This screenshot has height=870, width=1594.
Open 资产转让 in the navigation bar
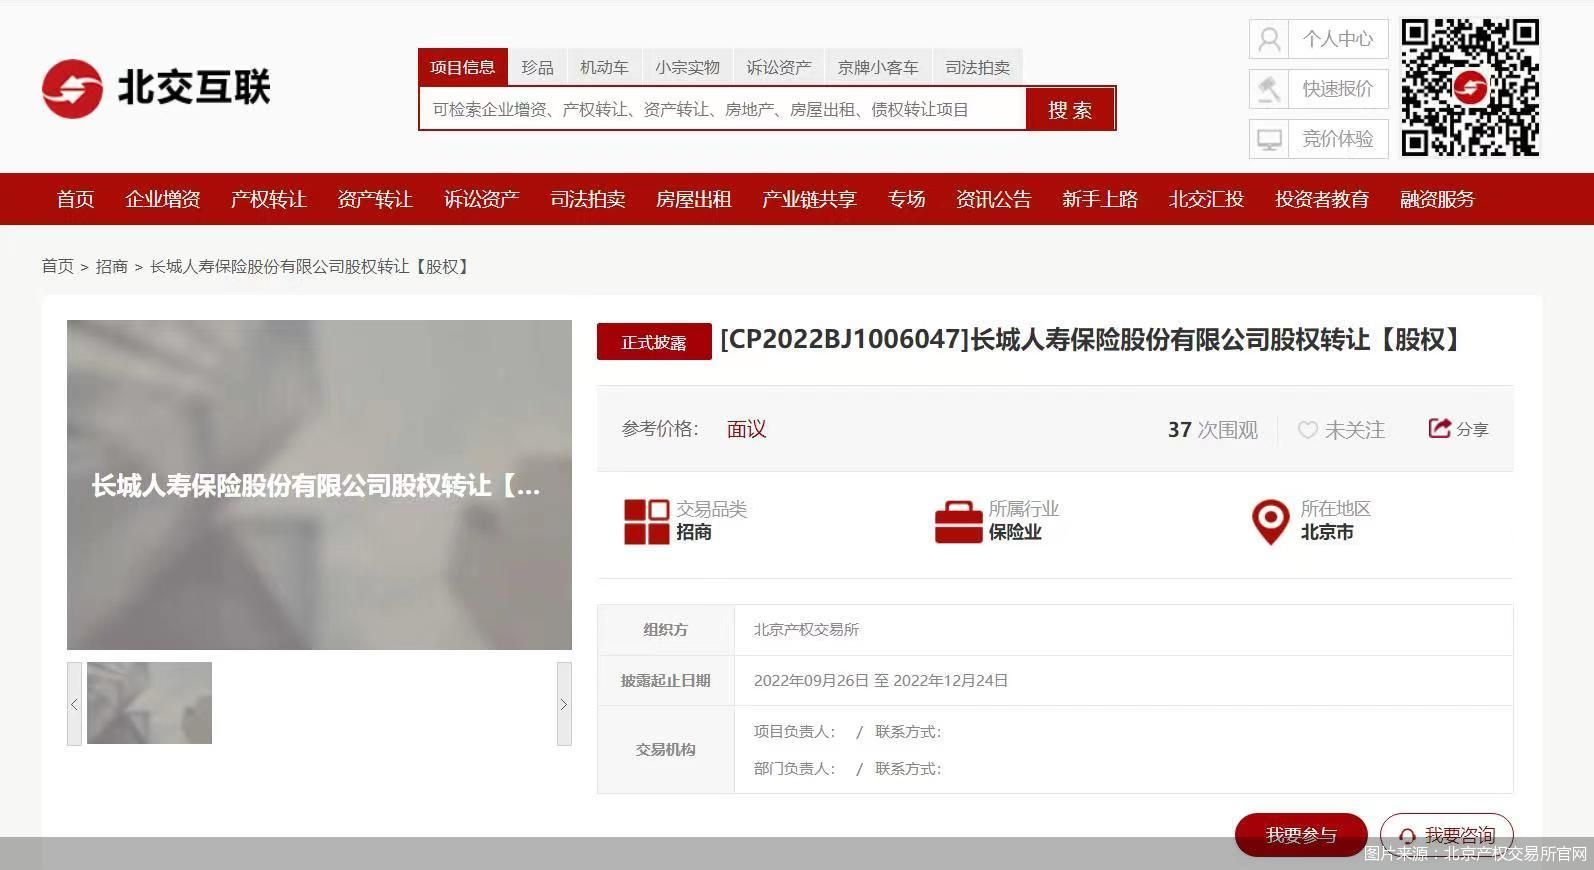[375, 199]
